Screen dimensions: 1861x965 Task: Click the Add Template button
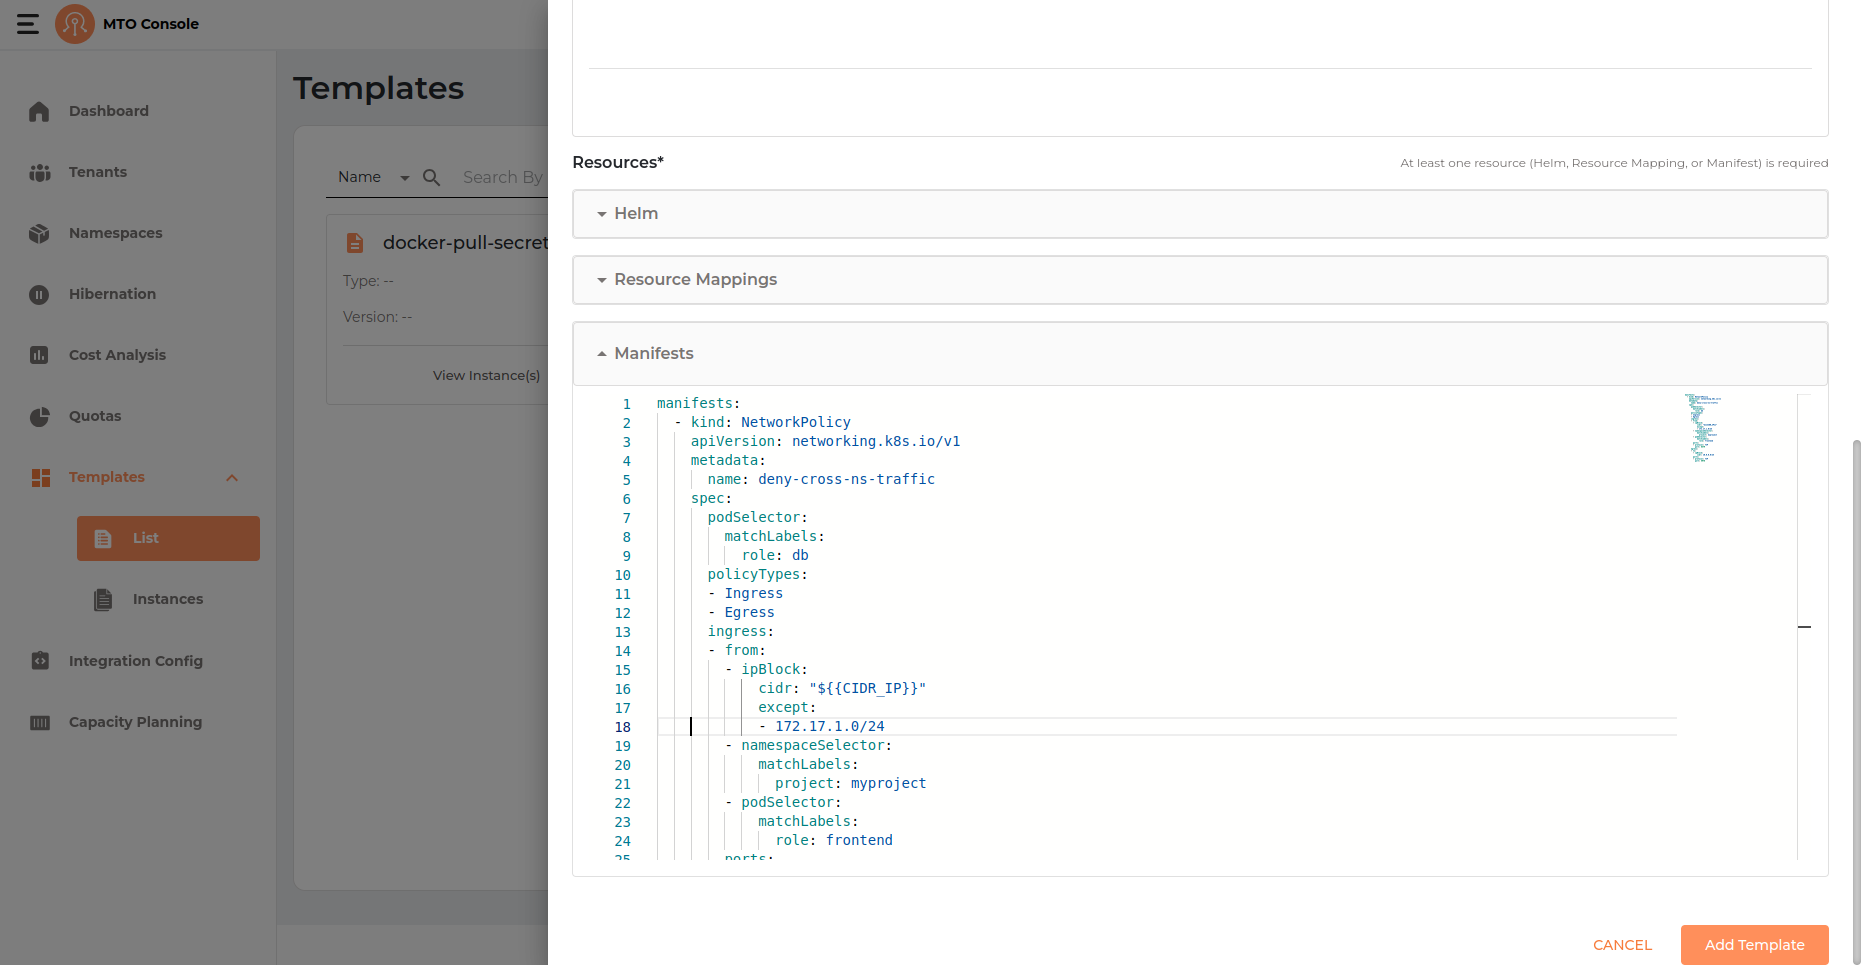tap(1753, 944)
